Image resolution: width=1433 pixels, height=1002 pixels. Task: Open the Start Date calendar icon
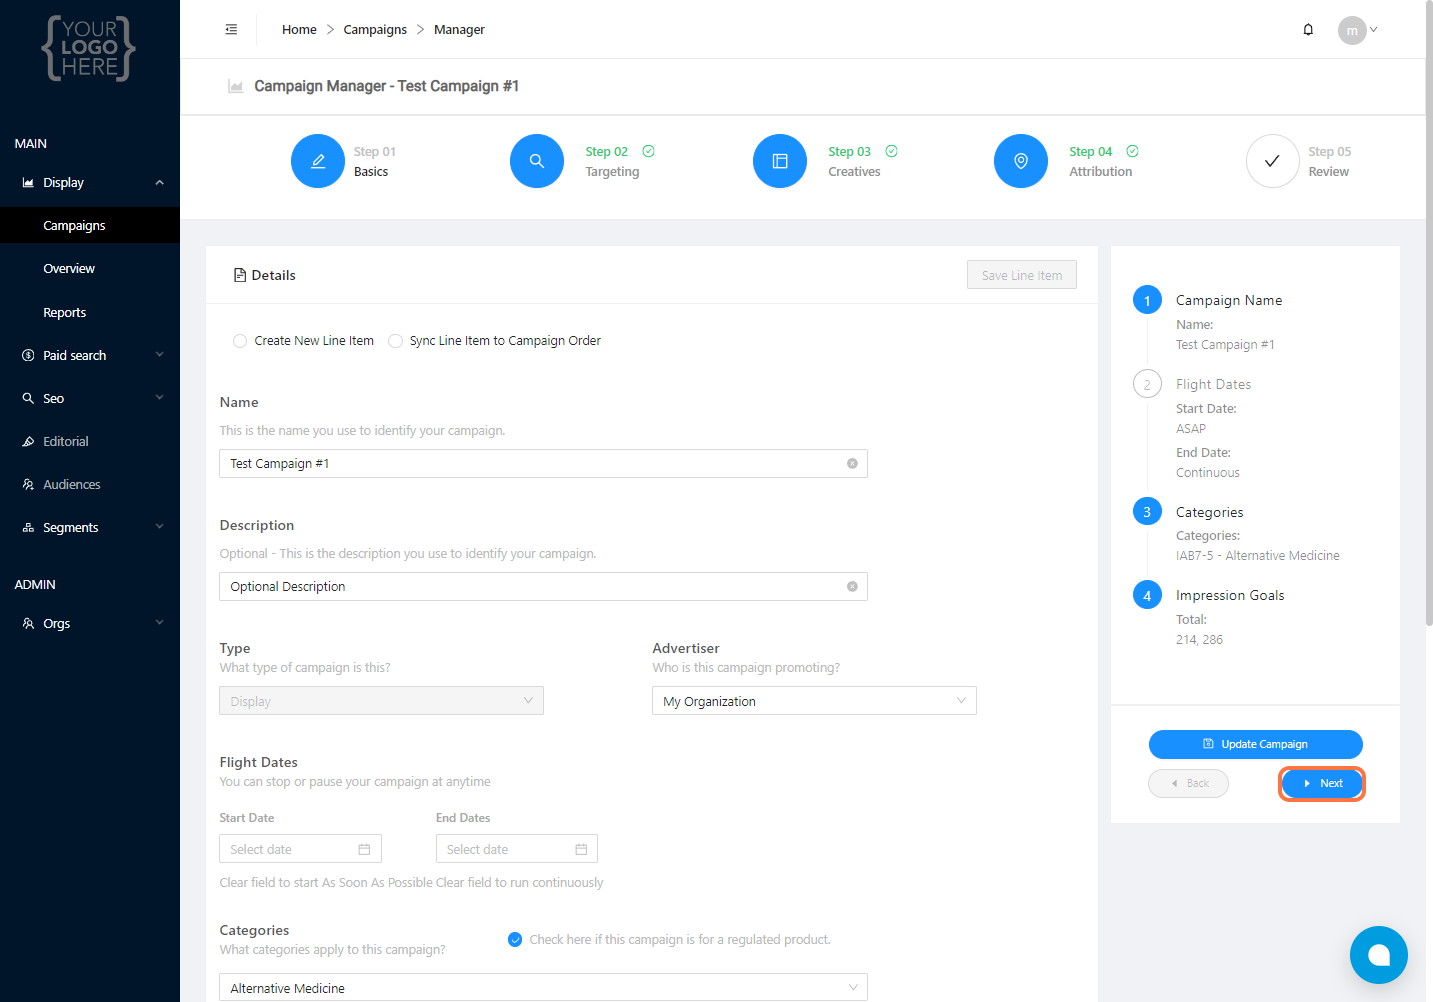click(364, 850)
